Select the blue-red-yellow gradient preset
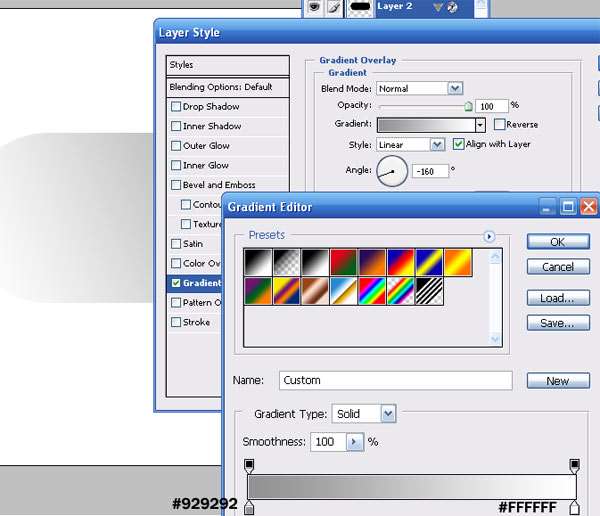This screenshot has height=516, width=600. click(400, 262)
